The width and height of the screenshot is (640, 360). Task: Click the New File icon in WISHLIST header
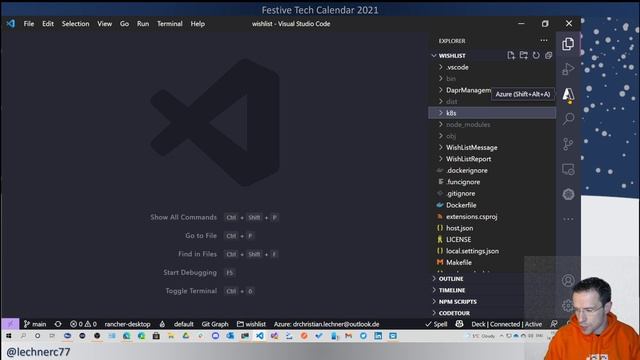[x=511, y=55]
